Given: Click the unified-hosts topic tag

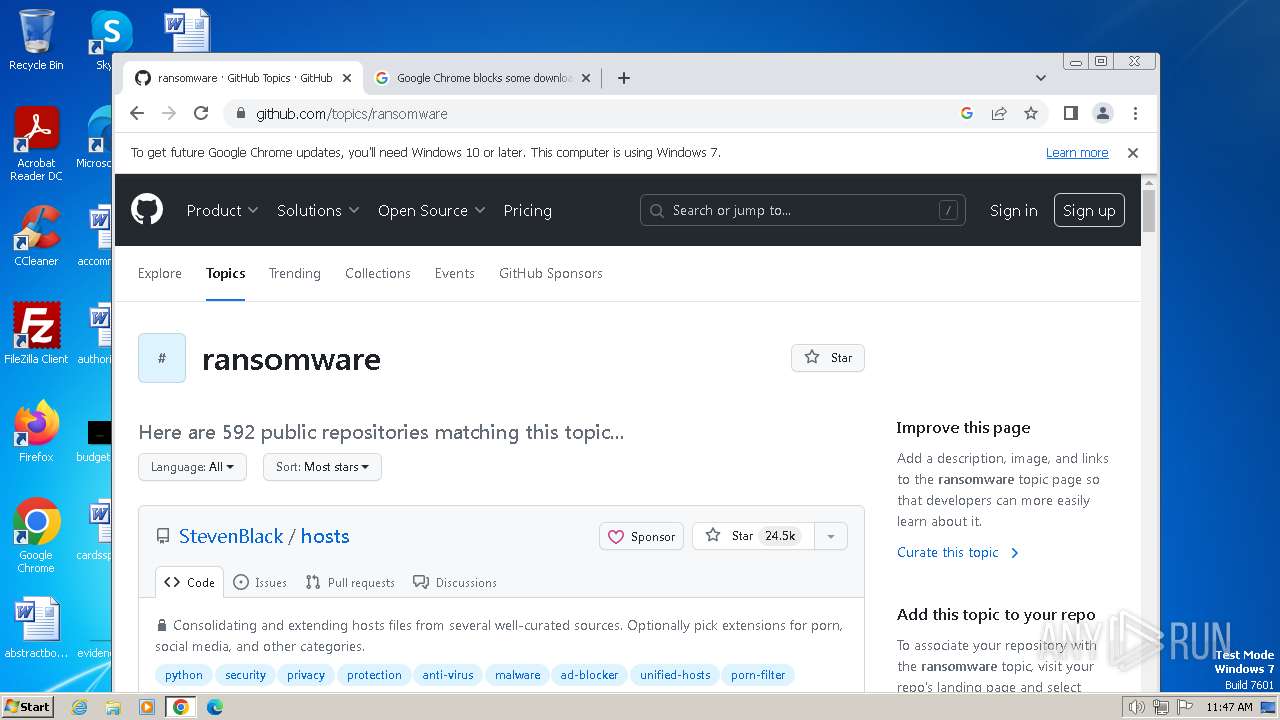Looking at the screenshot, I should 675,675.
